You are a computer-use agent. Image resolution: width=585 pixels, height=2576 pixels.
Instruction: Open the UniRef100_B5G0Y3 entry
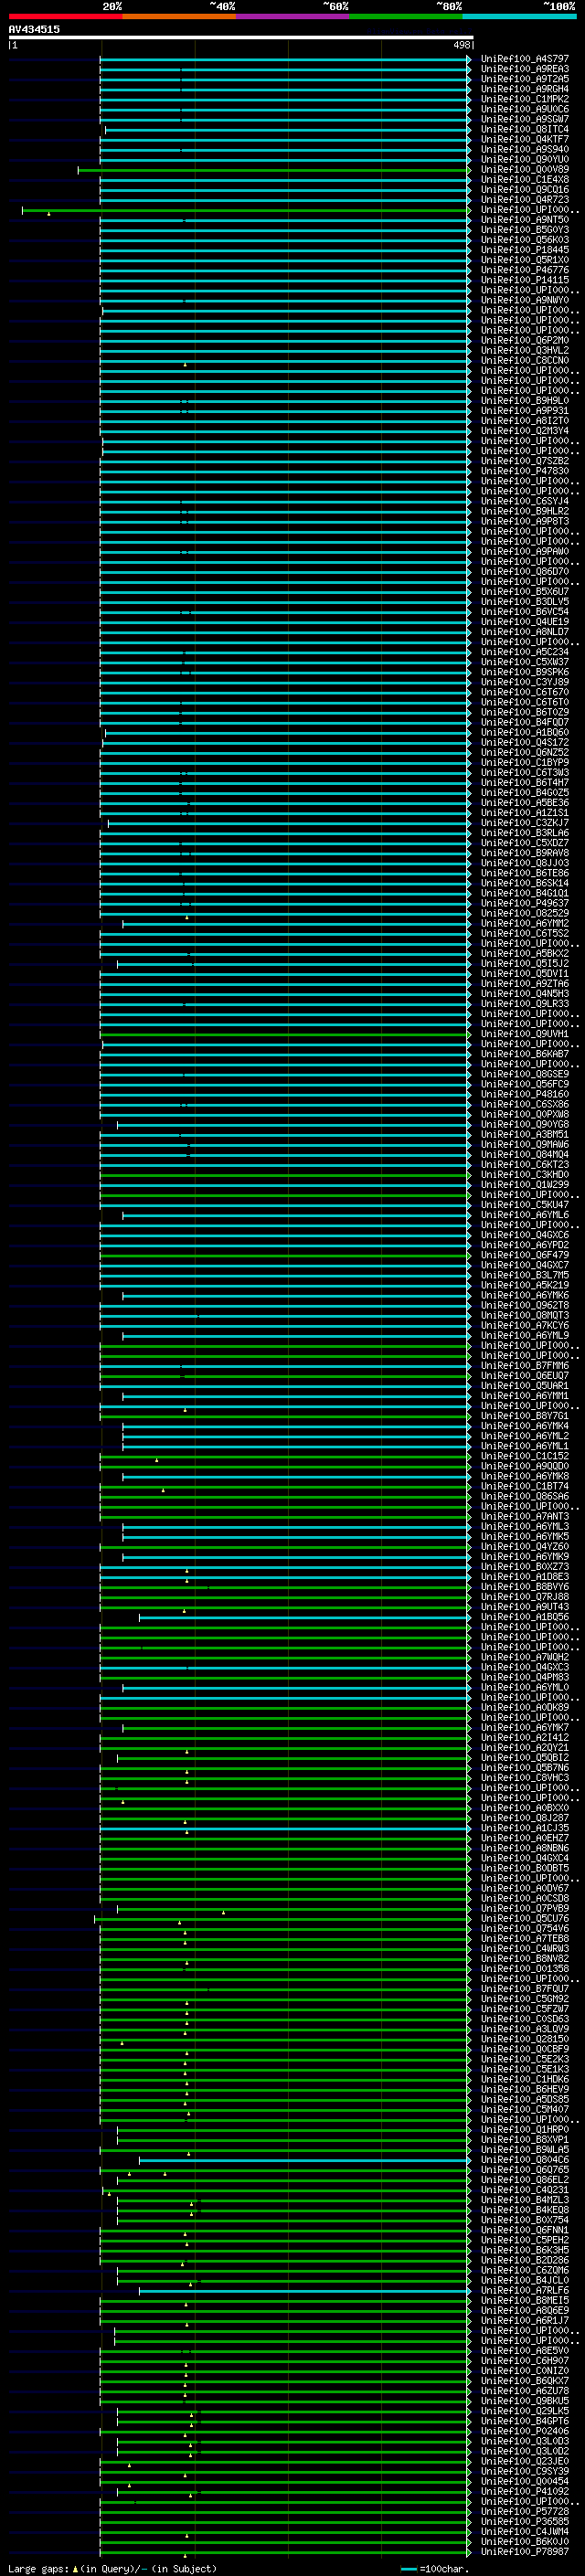(x=524, y=230)
